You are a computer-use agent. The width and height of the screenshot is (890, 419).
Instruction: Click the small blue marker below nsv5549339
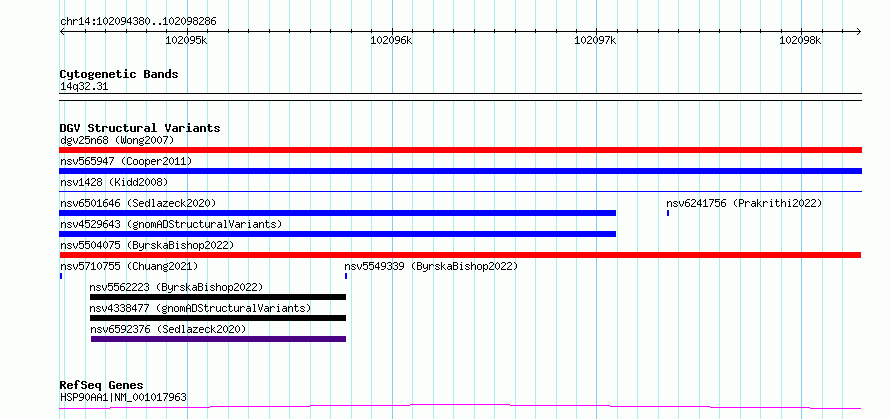(x=346, y=276)
